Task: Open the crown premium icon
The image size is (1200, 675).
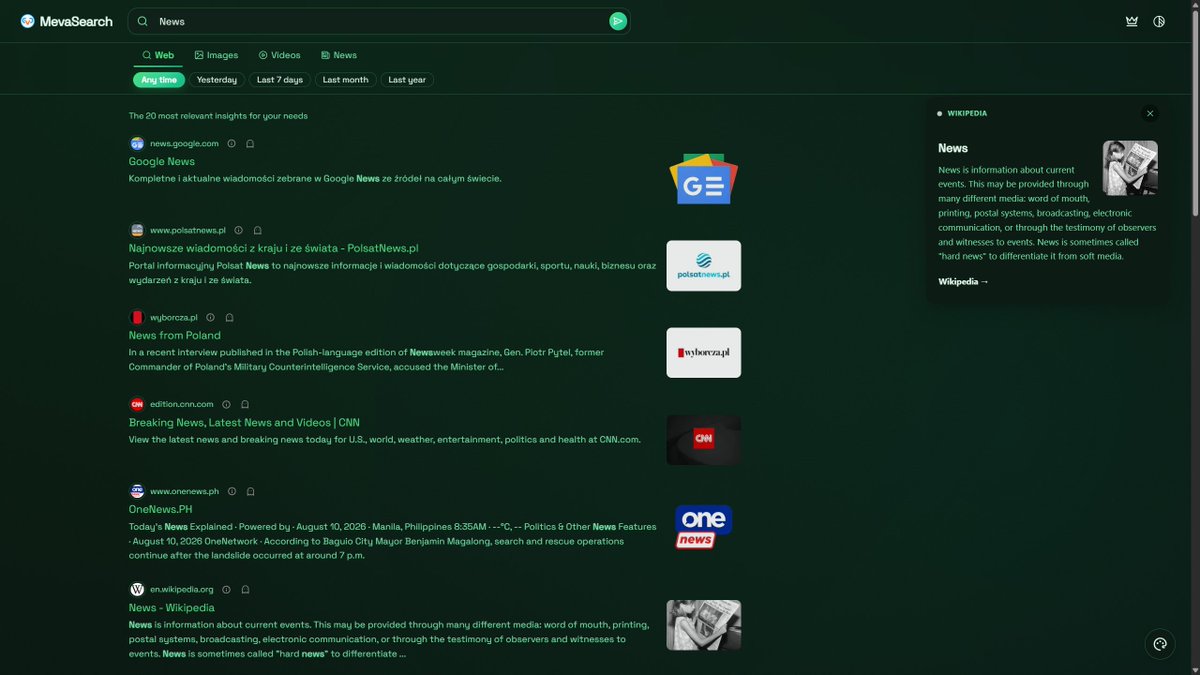Action: coord(1132,21)
